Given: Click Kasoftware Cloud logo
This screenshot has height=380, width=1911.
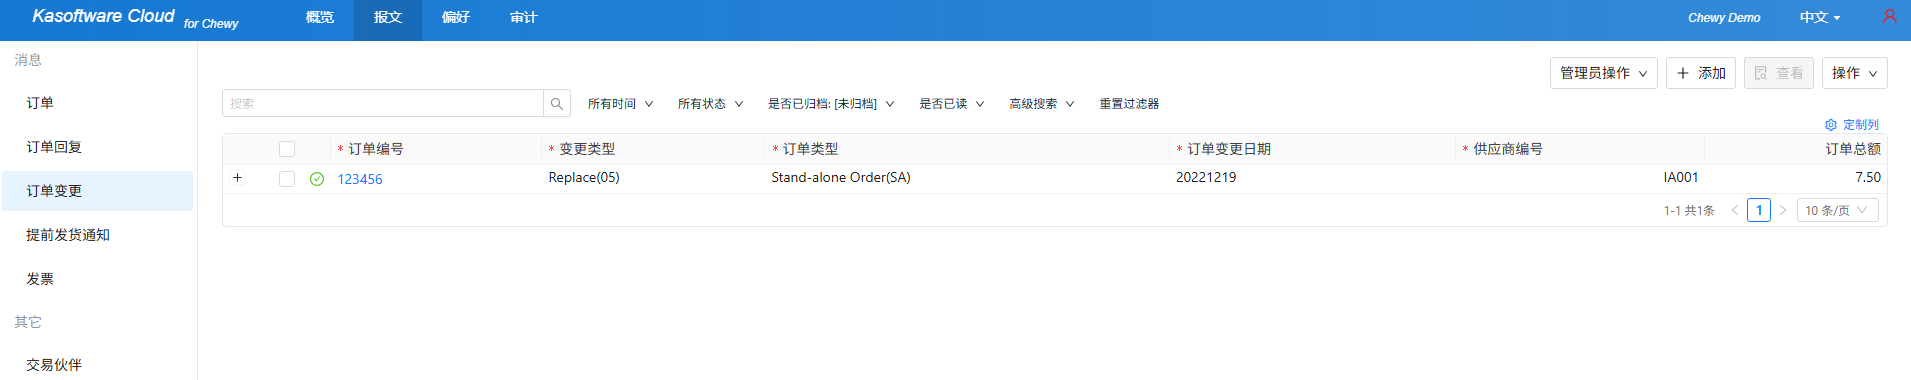Looking at the screenshot, I should (135, 18).
